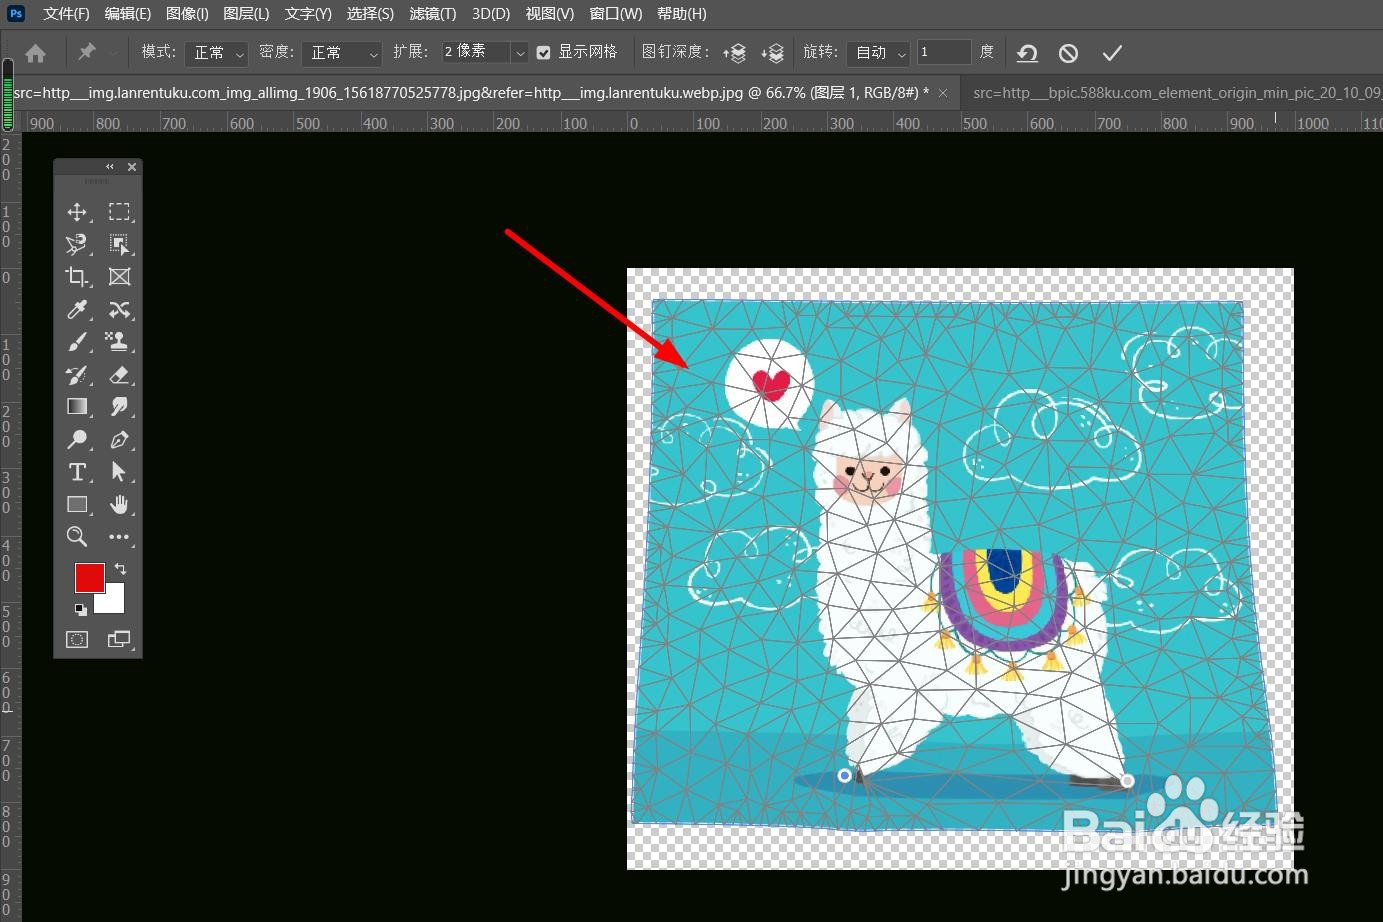Image resolution: width=1383 pixels, height=922 pixels.
Task: Select the History Brush tool
Action: tap(77, 375)
